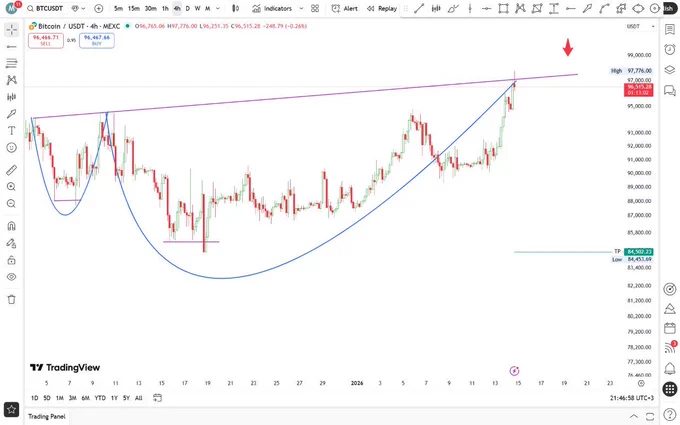The image size is (680, 425).
Task: Open the watchlist panel icon
Action: point(670,29)
